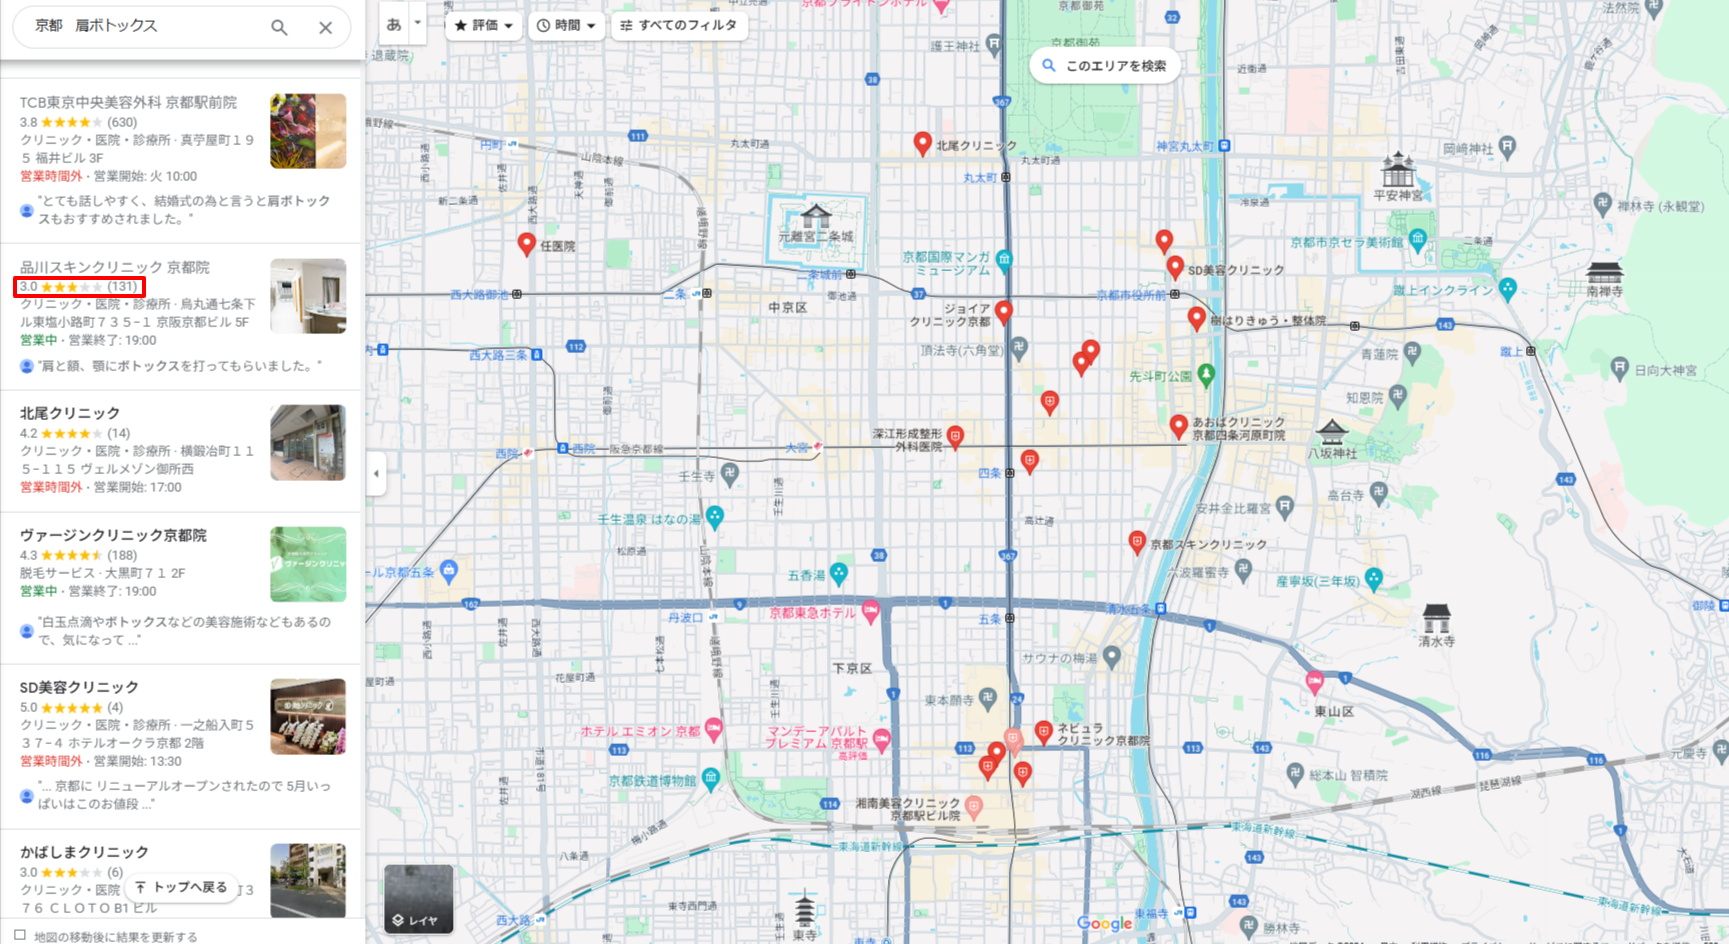Click the 肩と額、顎にボトックス review snippet
Viewport: 1729px width, 944px height.
(x=180, y=366)
